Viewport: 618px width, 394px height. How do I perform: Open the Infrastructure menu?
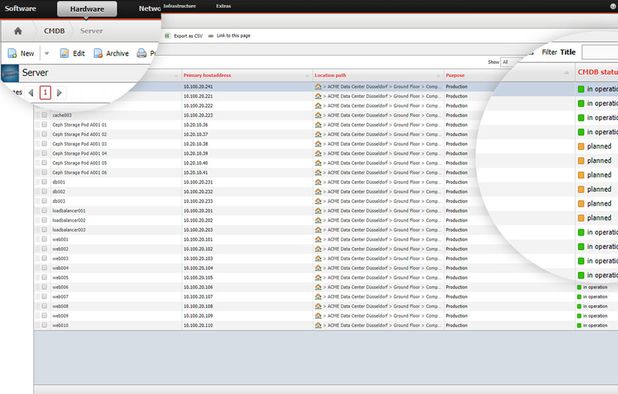tap(180, 6)
